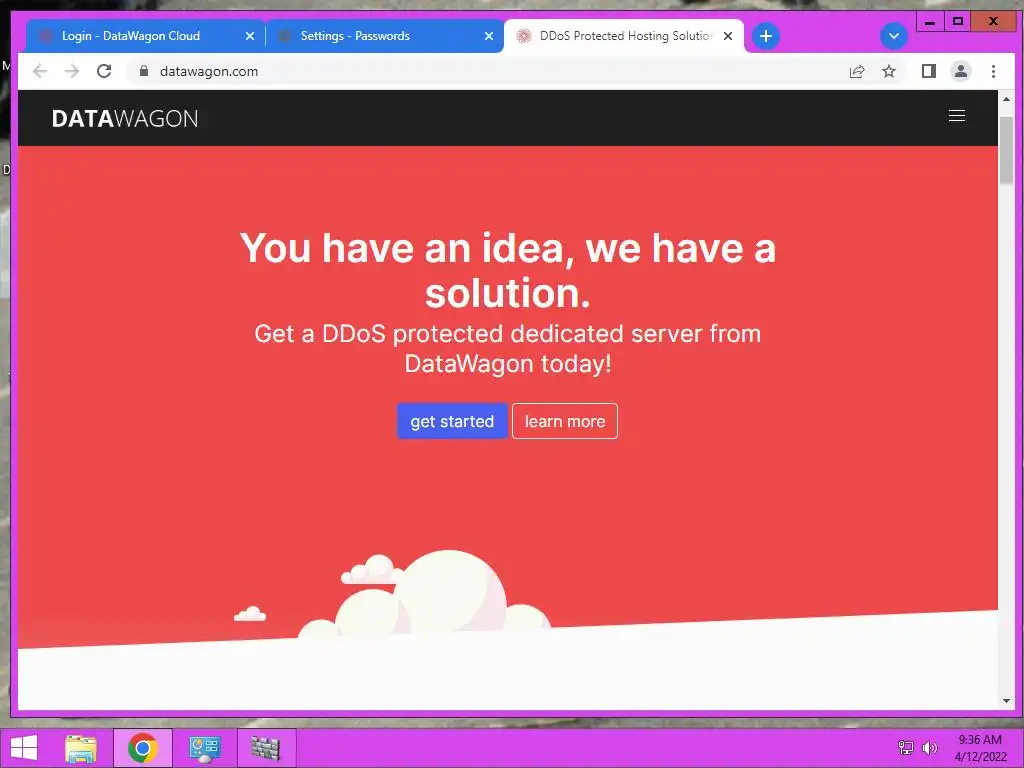Open Chrome three-dot menu
The width and height of the screenshot is (1024, 768).
[x=993, y=71]
